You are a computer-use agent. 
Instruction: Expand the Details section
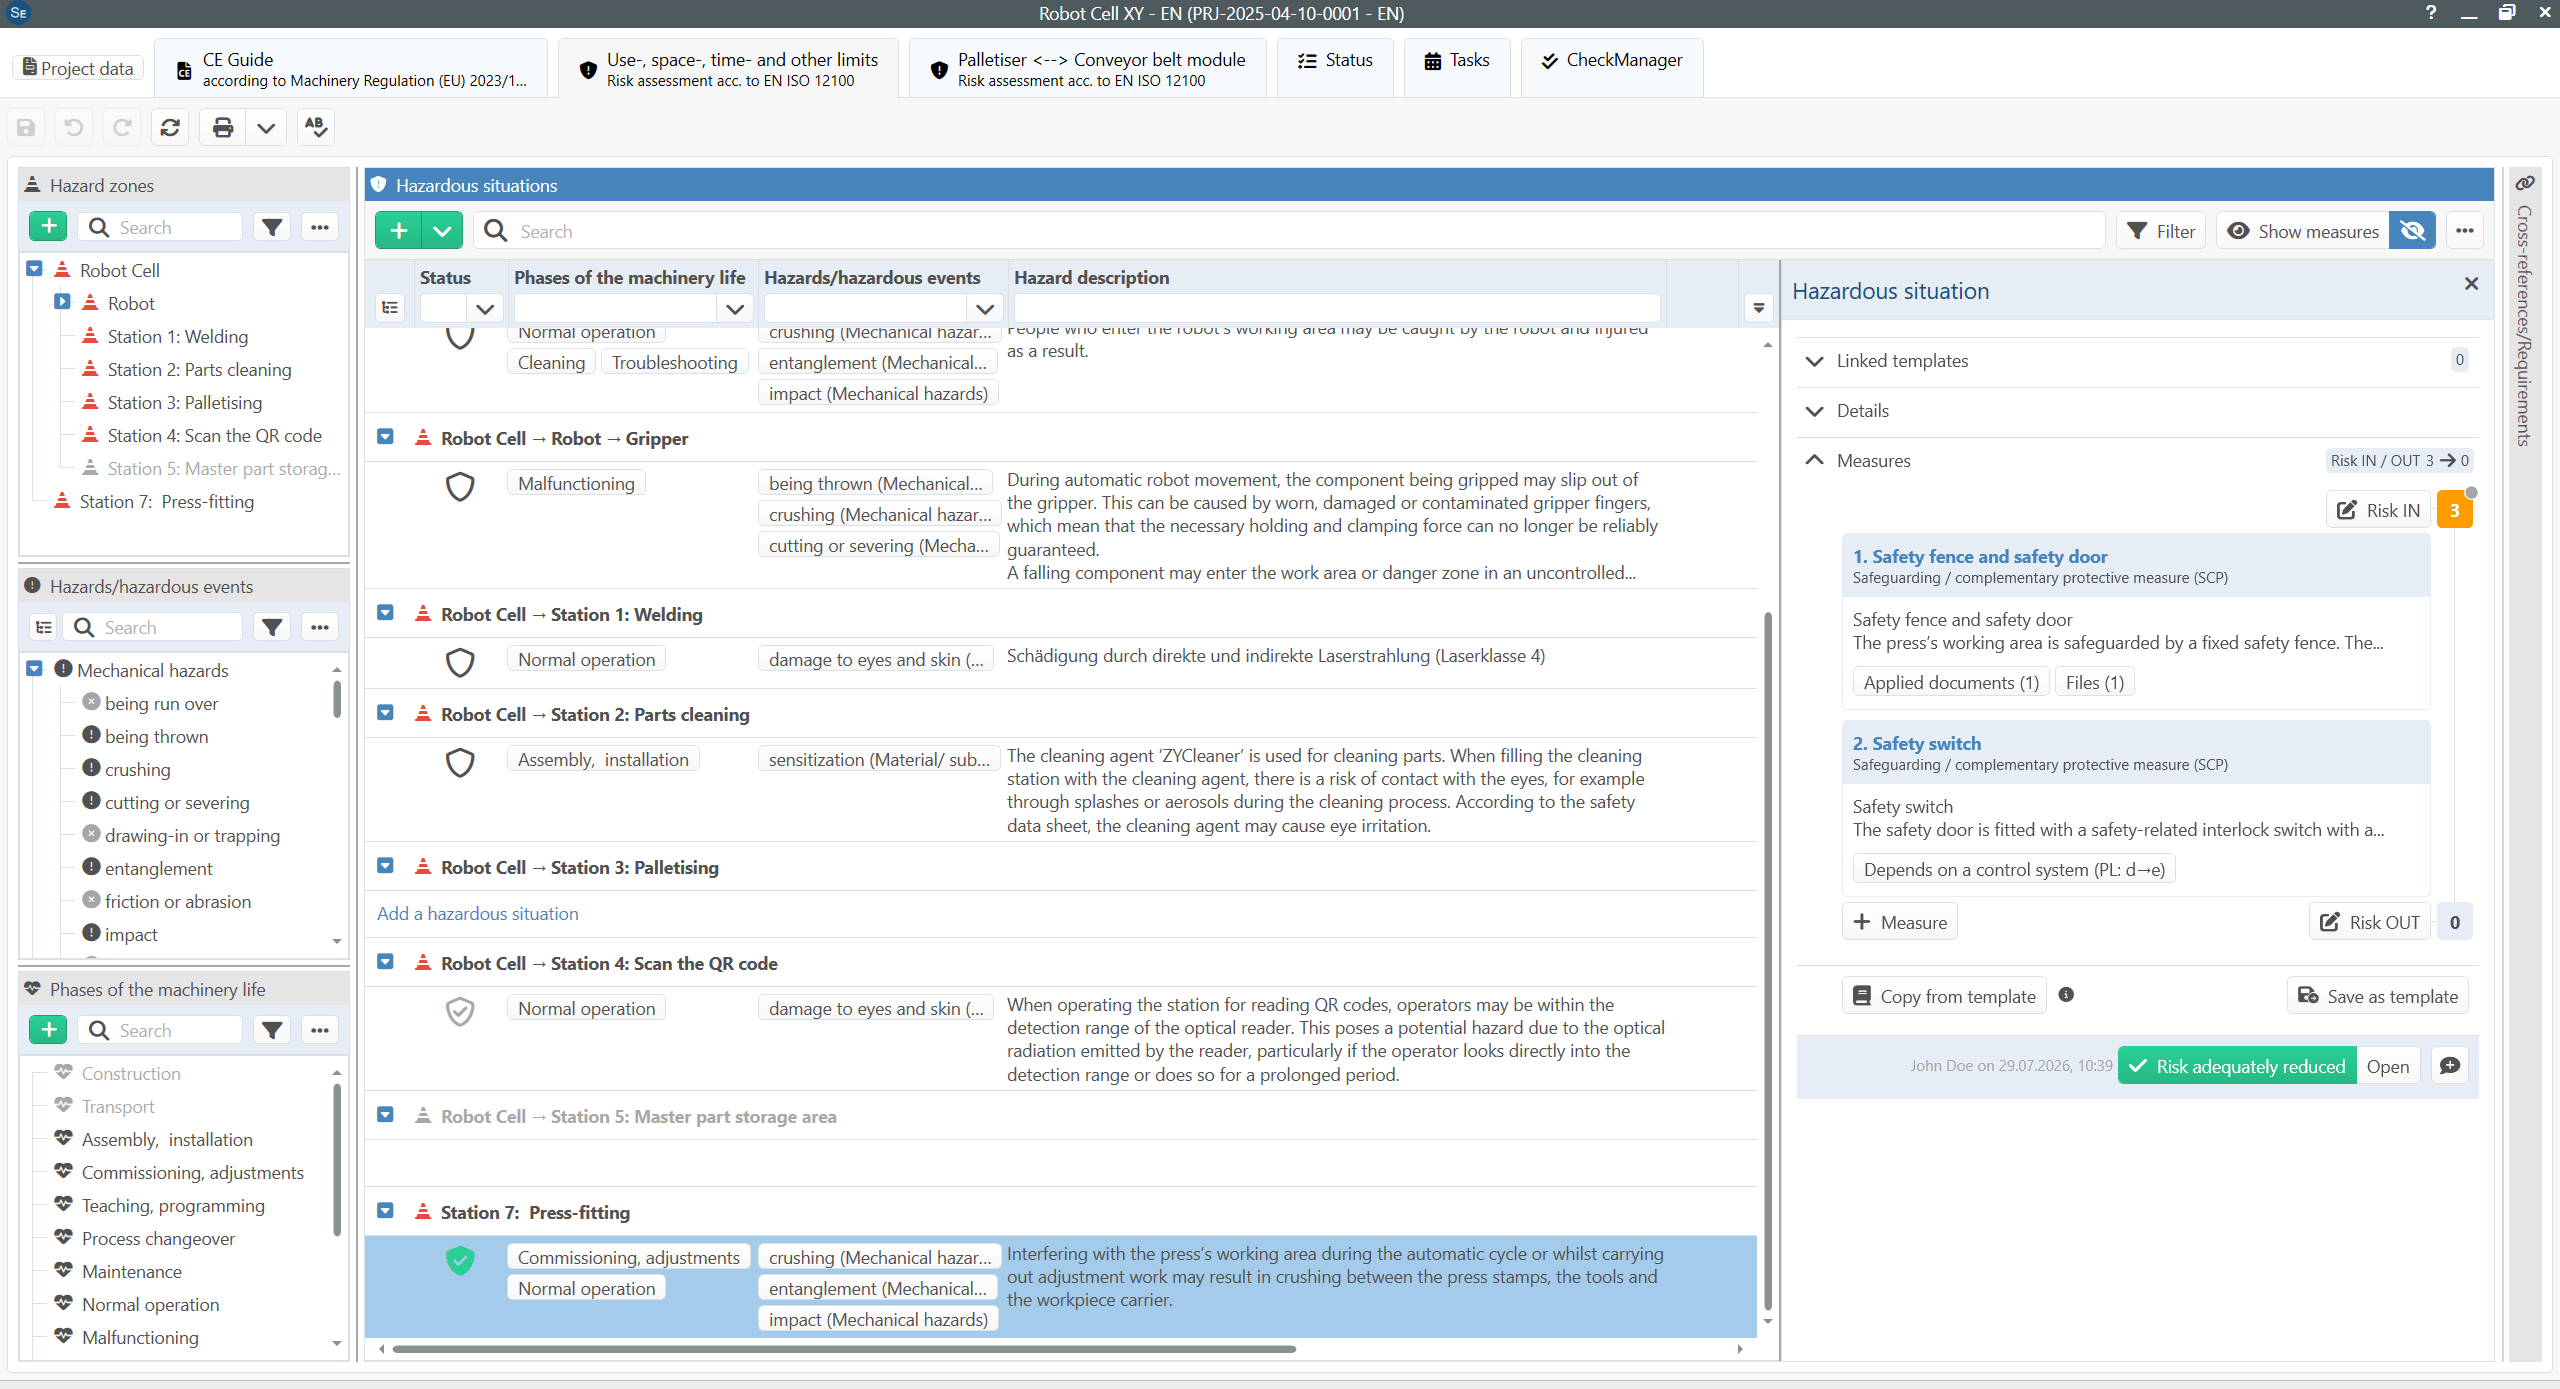point(1815,411)
